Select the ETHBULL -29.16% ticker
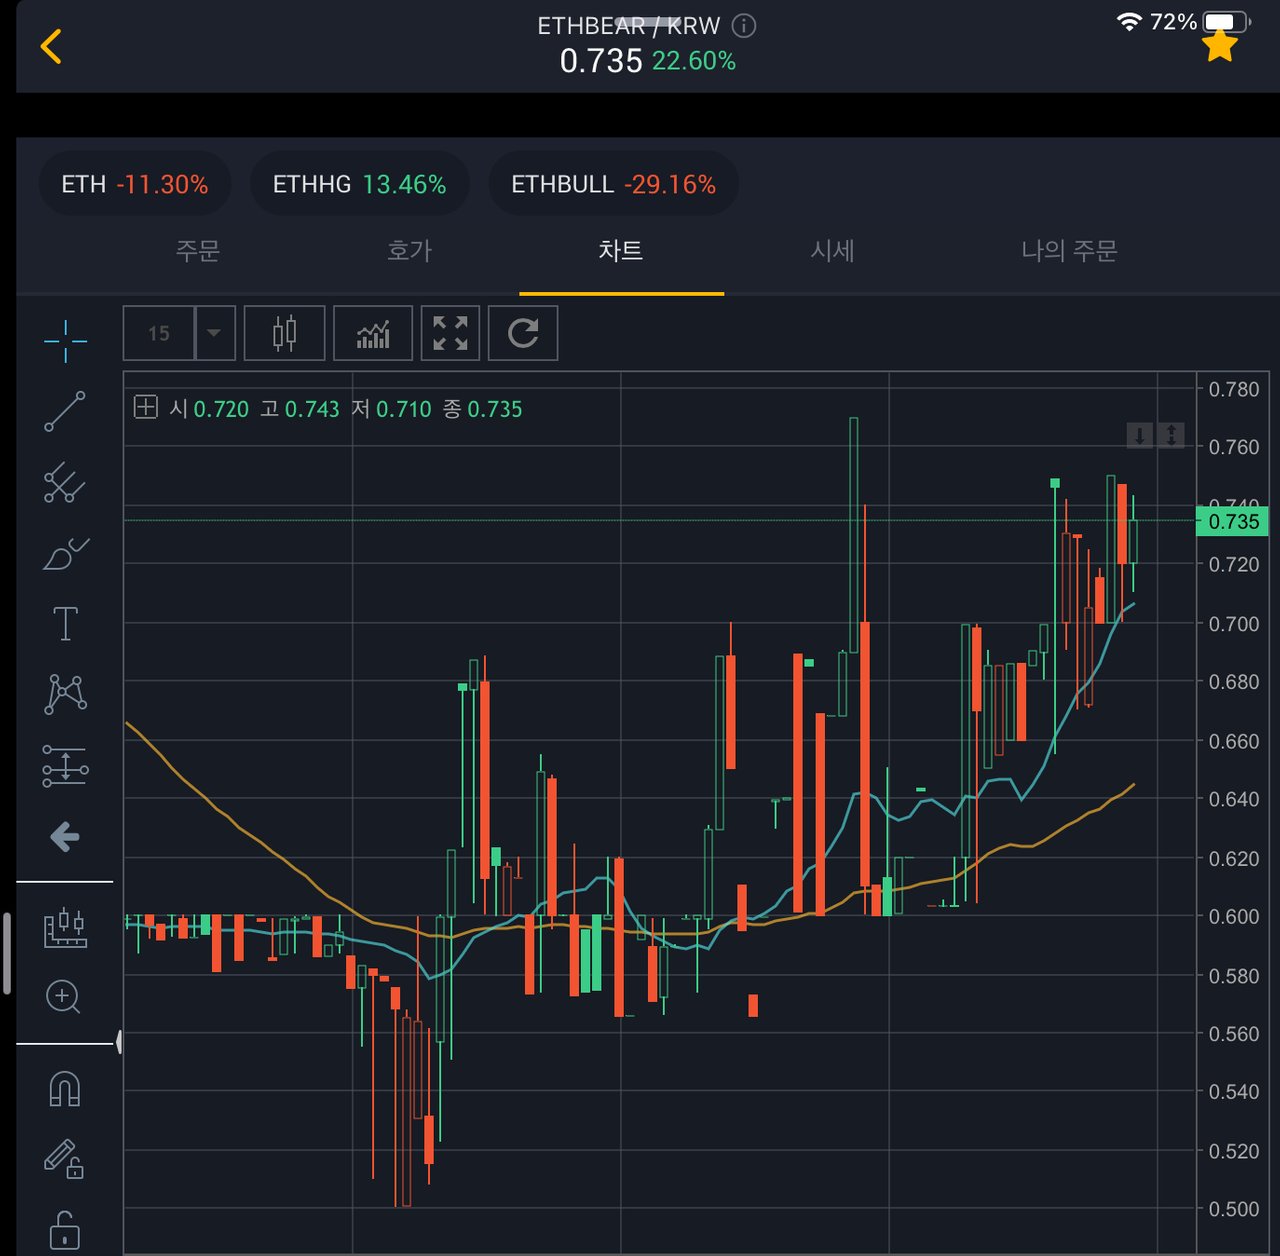 pos(612,184)
